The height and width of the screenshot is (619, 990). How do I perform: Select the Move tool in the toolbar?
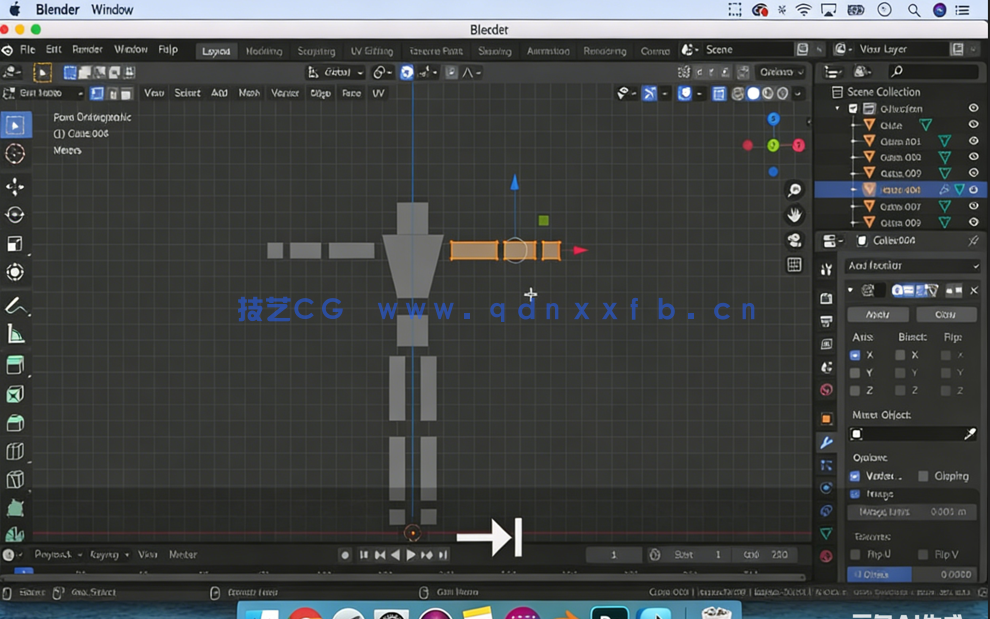[15, 183]
